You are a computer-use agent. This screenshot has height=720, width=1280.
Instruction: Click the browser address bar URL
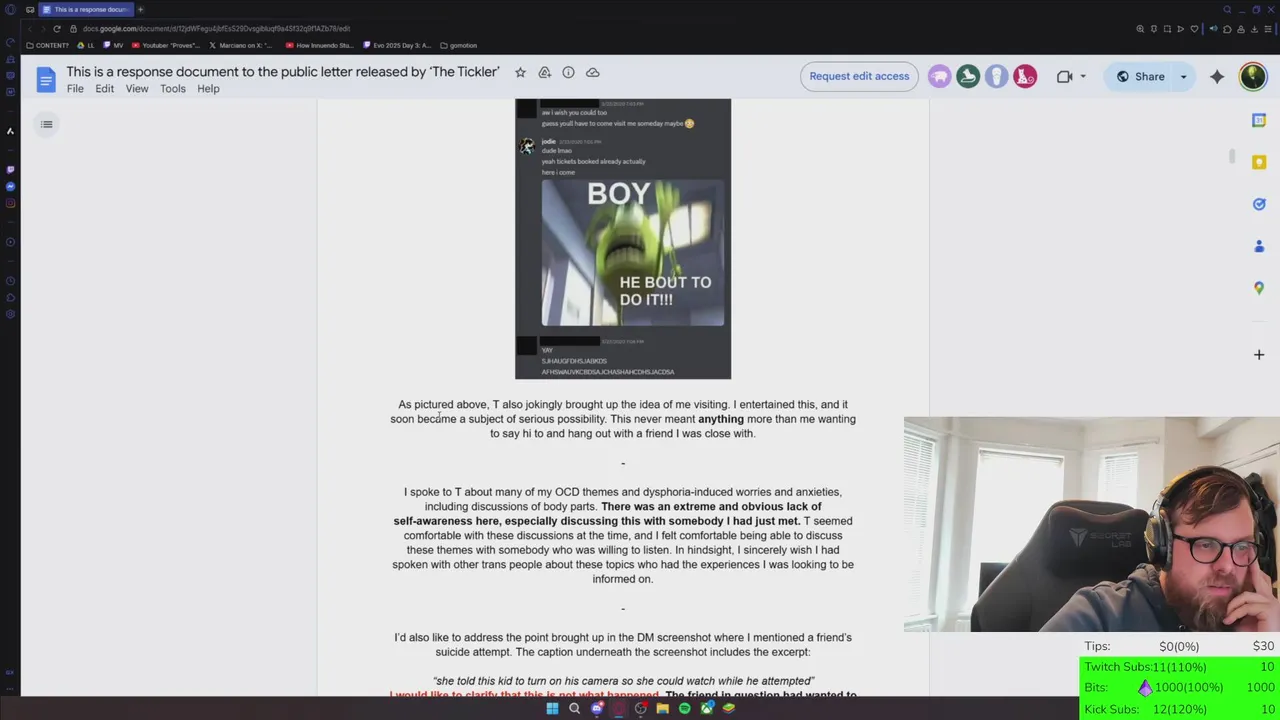(216, 29)
